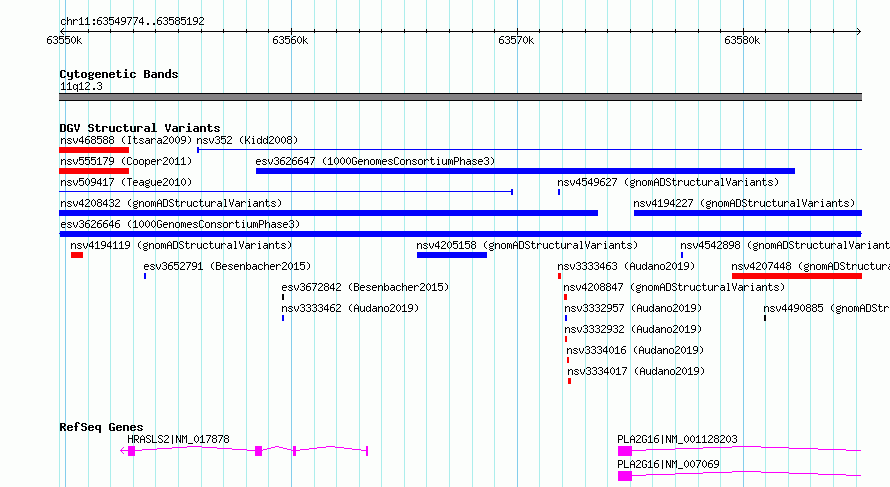The image size is (890, 487).
Task: Open nsv3333462 (Audano2019) label
Action: (350, 308)
